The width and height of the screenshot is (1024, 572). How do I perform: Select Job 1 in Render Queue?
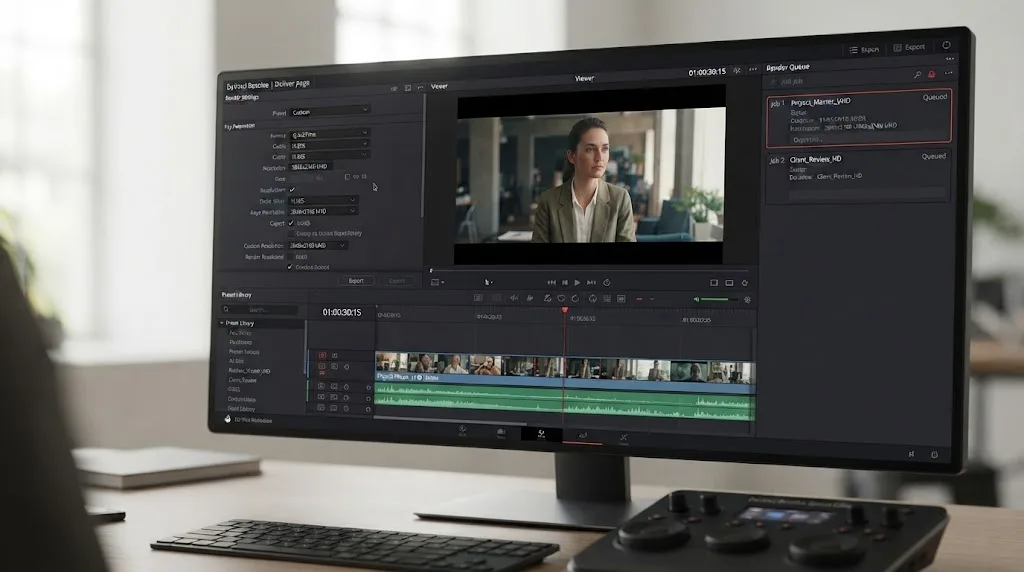pos(859,118)
